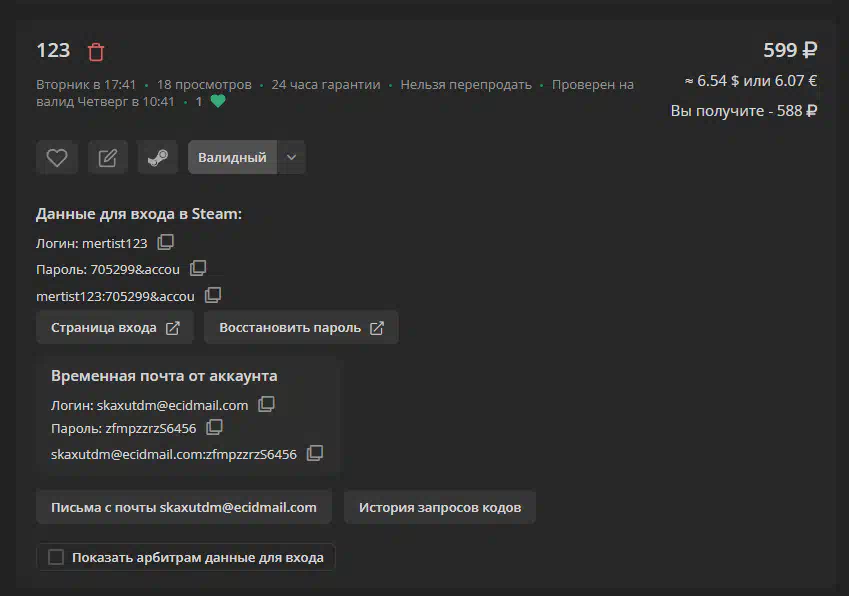This screenshot has width=849, height=596.
Task: Open the Steam profile icon button
Action: (158, 158)
